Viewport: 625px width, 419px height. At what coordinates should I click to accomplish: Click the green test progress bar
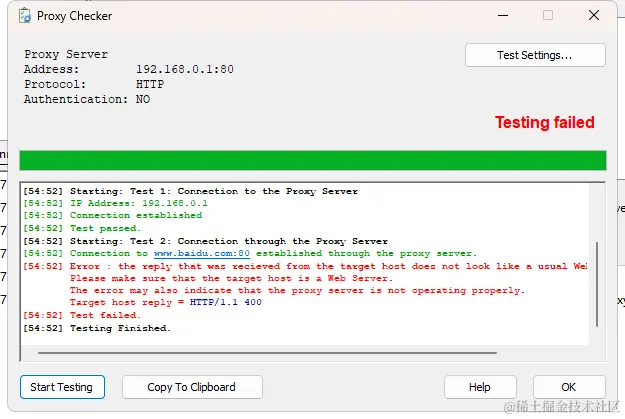[x=313, y=160]
